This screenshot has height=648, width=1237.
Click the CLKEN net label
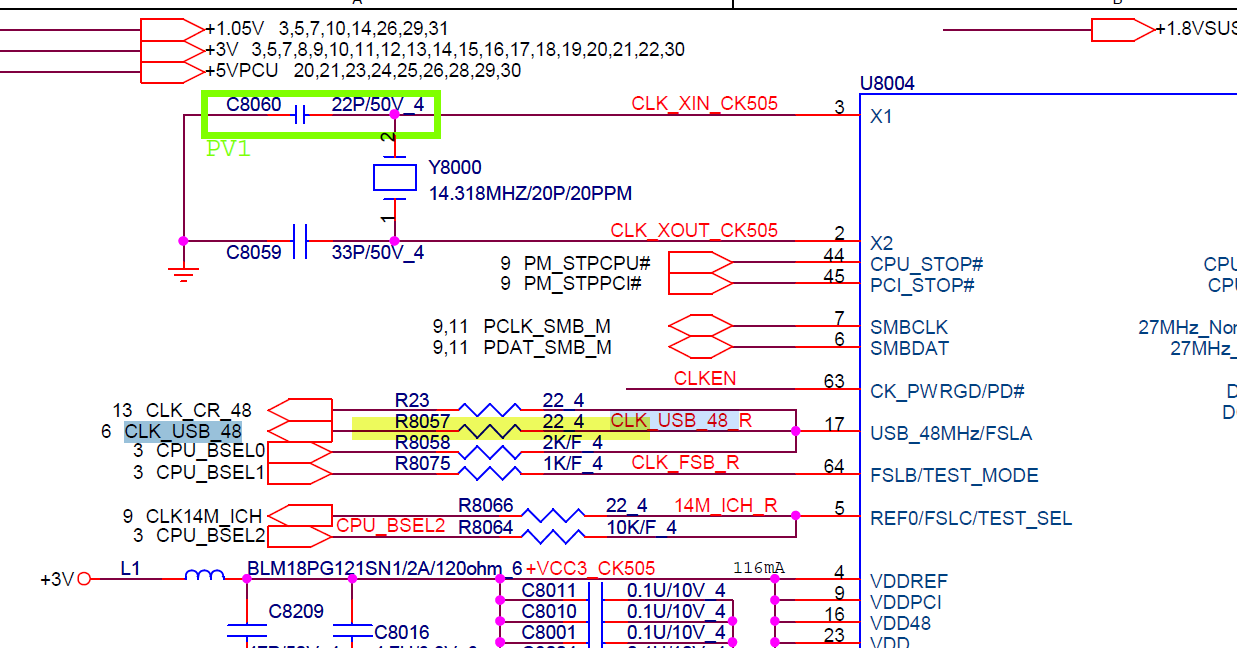point(705,378)
